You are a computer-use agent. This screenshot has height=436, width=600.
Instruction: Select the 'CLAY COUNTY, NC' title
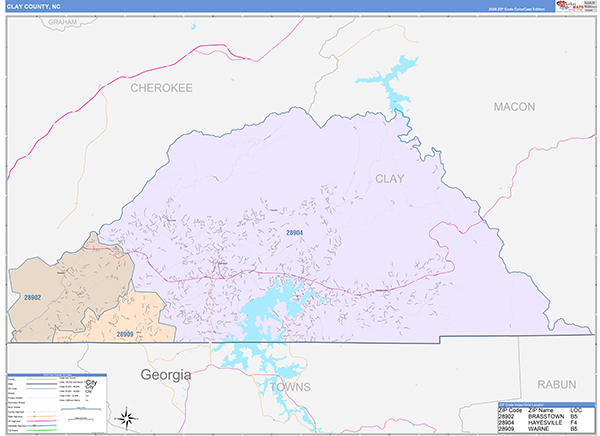coord(33,7)
